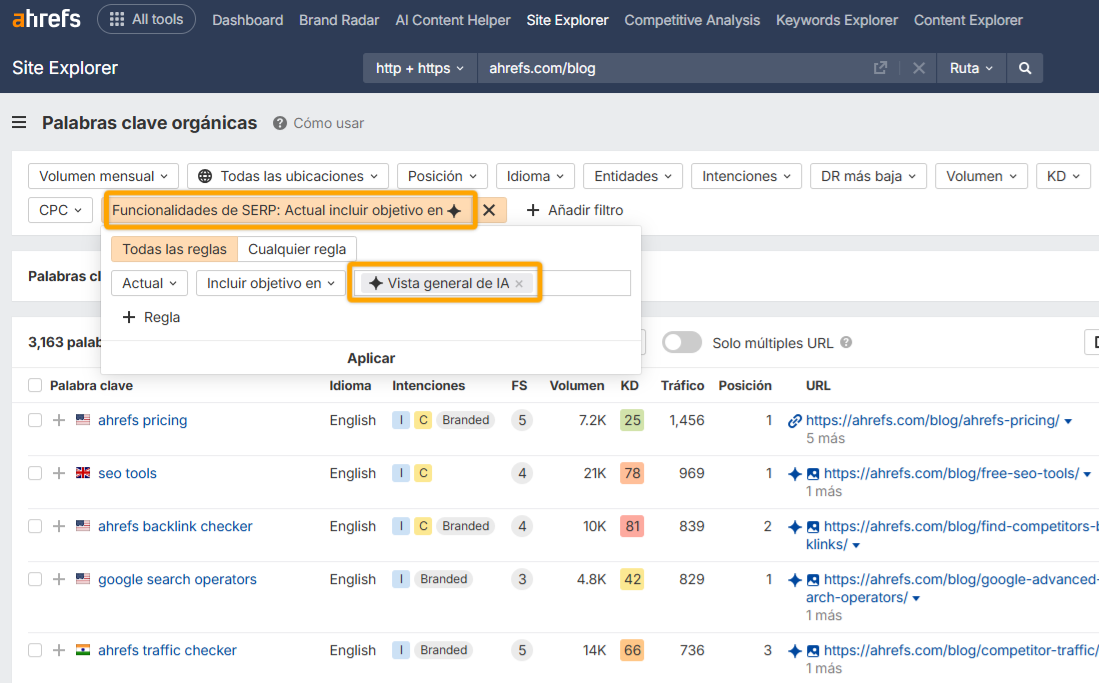The image size is (1099, 683).
Task: Open the Cómo usar help link
Action: tap(319, 123)
